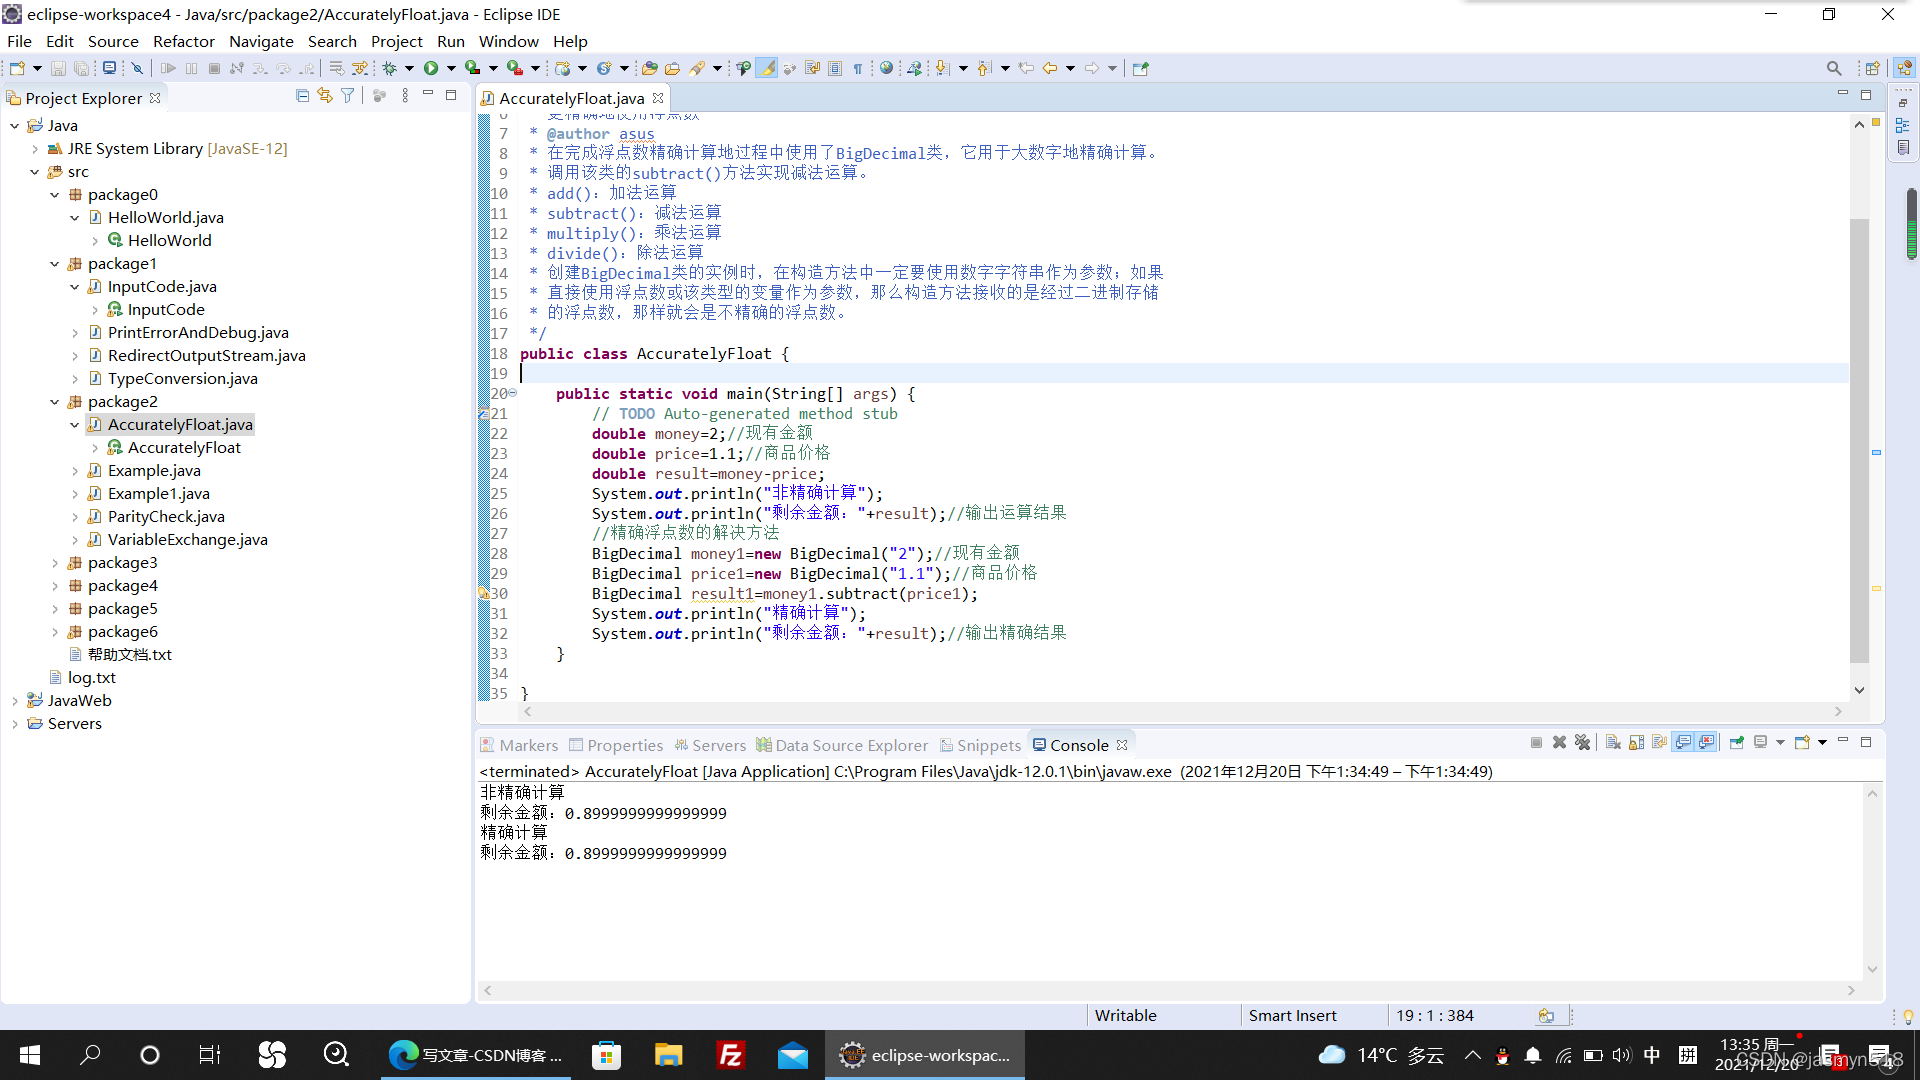Image resolution: width=1920 pixels, height=1080 pixels.
Task: Click the New file wizard icon
Action: [17, 68]
